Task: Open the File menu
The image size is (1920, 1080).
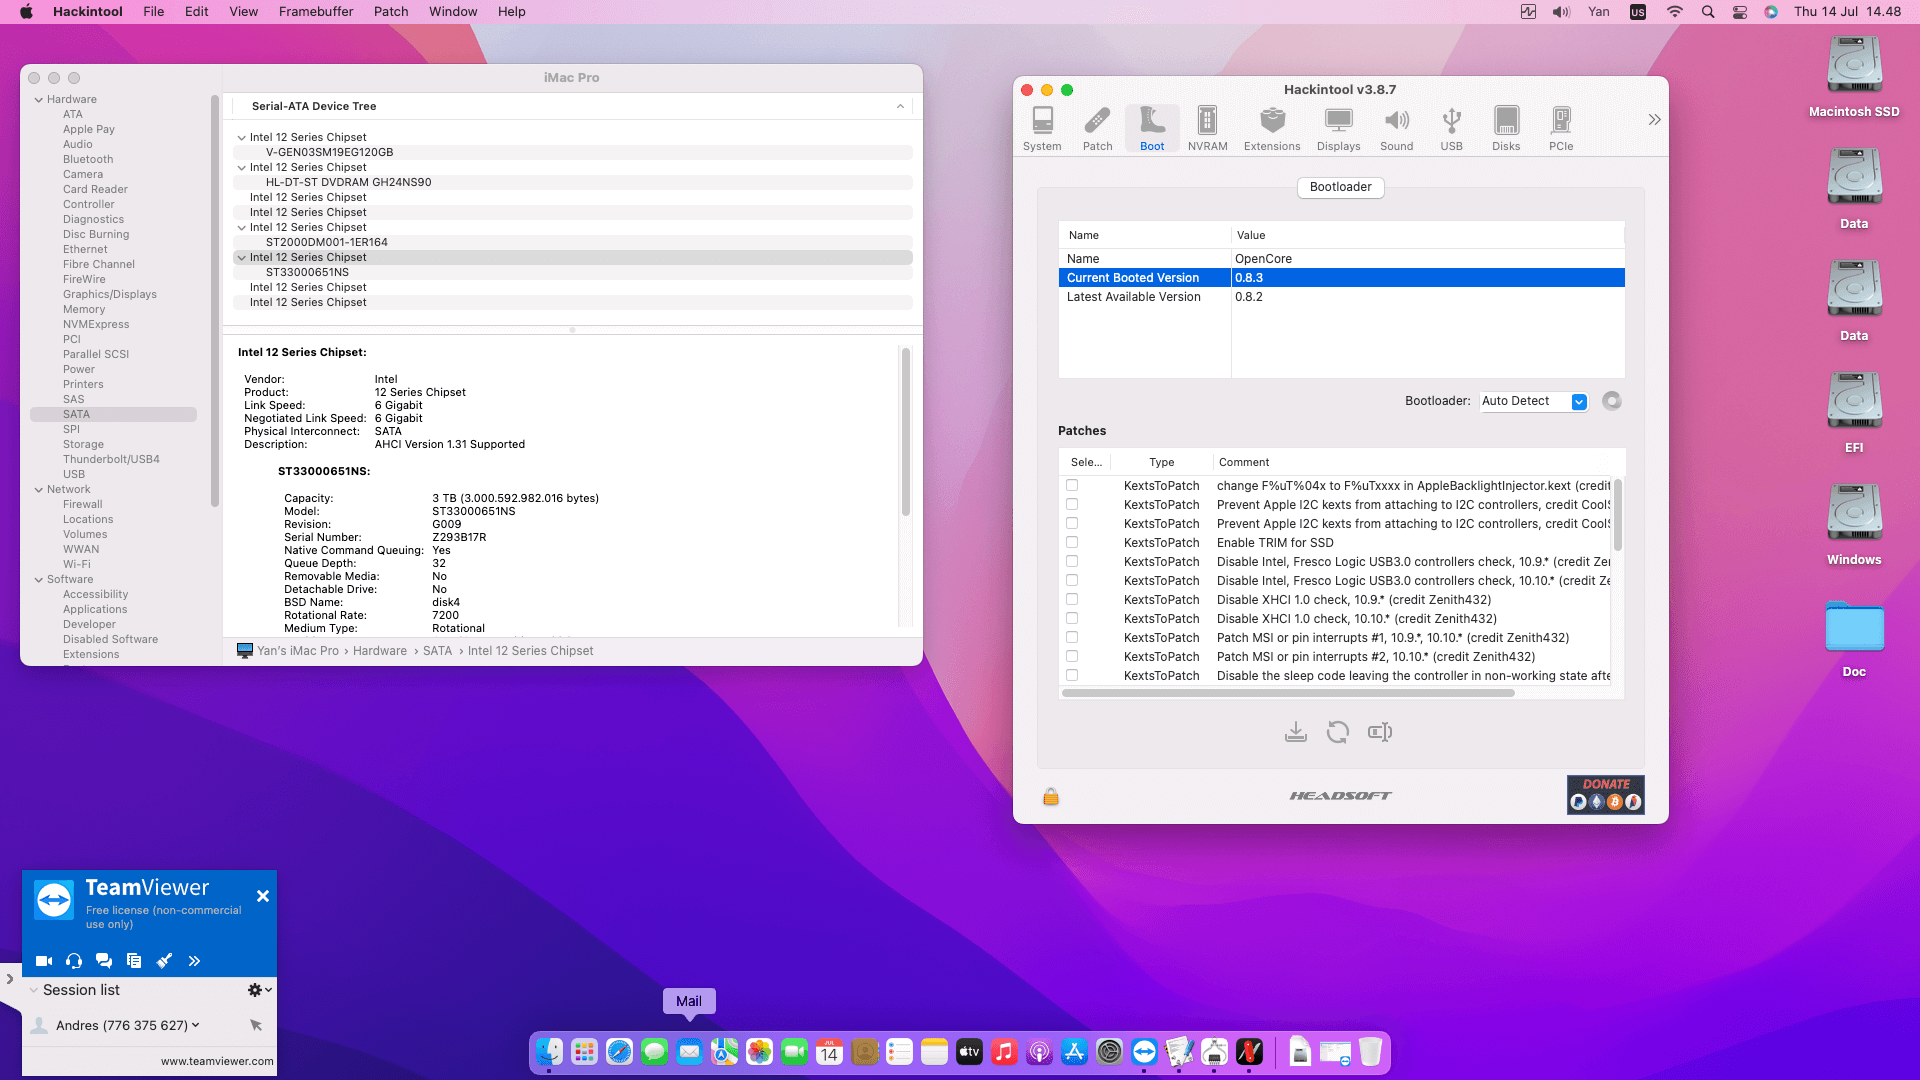Action: point(154,12)
